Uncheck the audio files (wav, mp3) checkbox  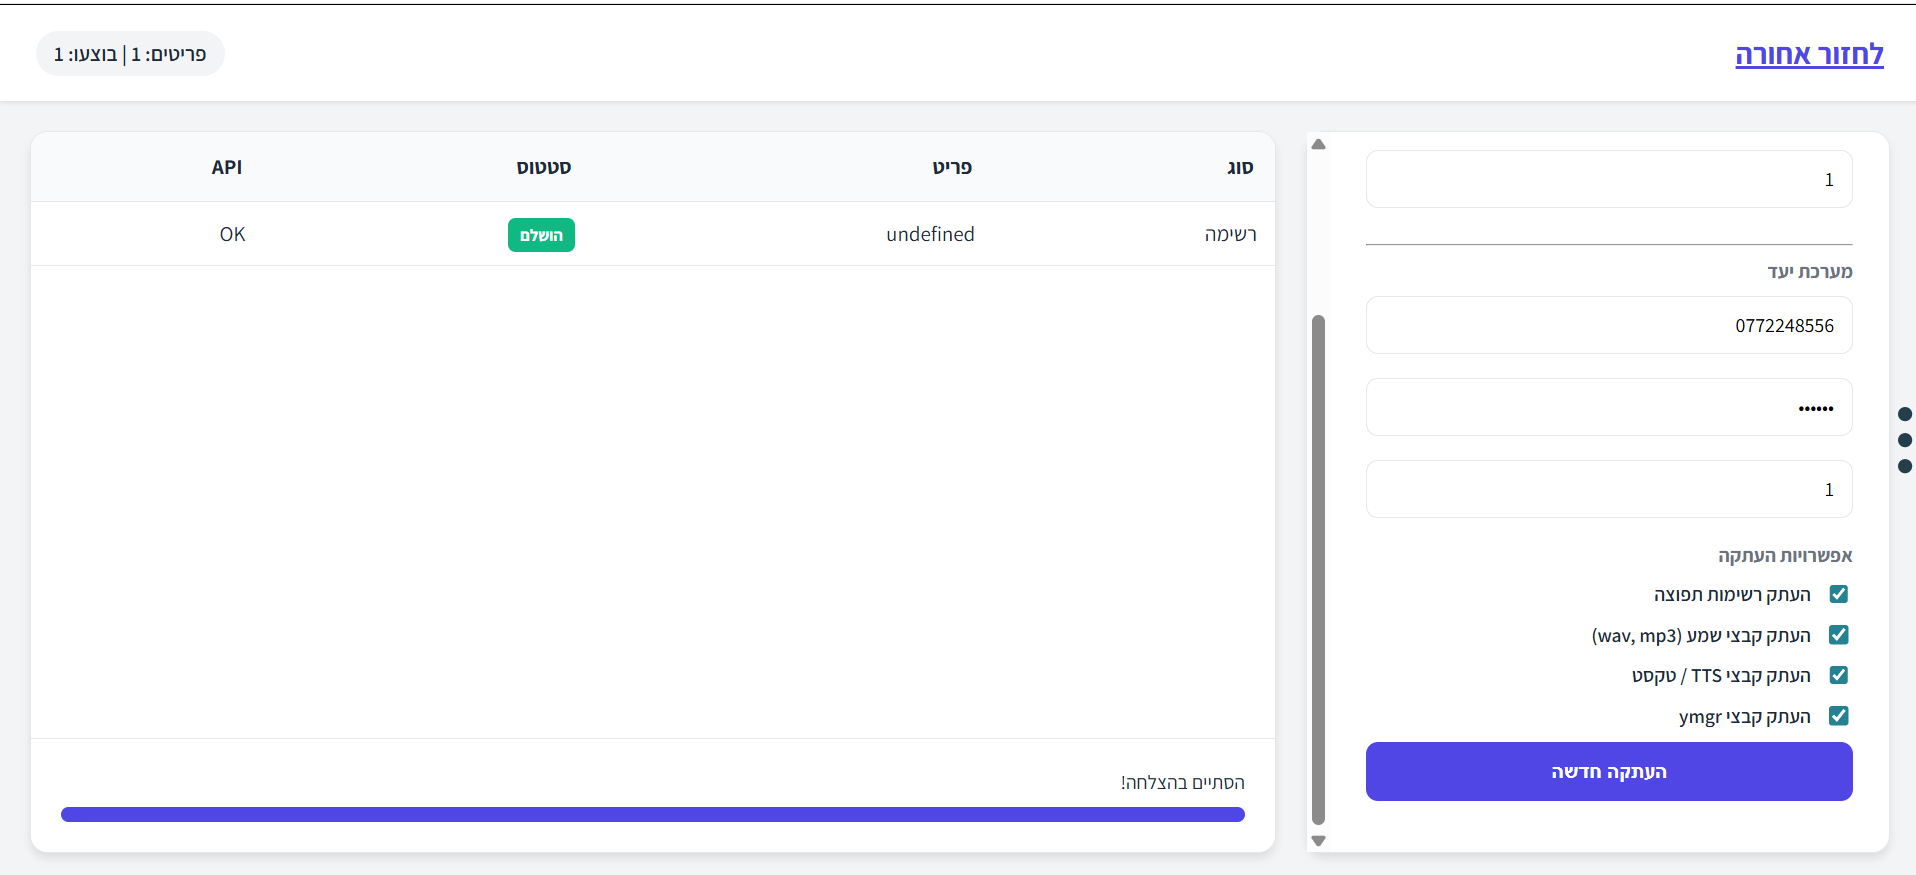(1838, 635)
